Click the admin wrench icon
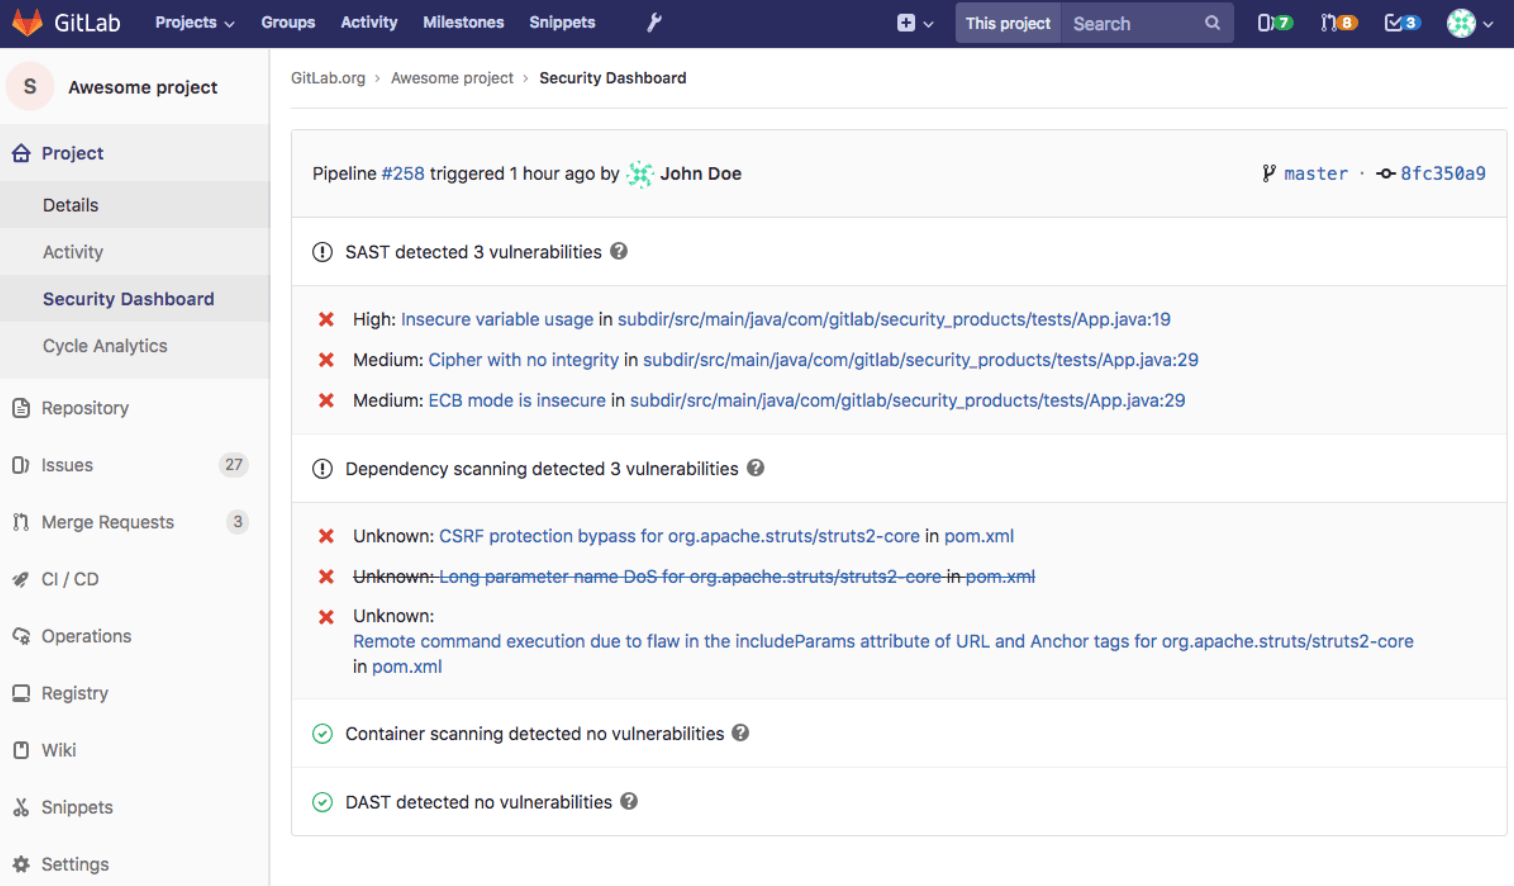This screenshot has height=886, width=1514. tap(653, 22)
